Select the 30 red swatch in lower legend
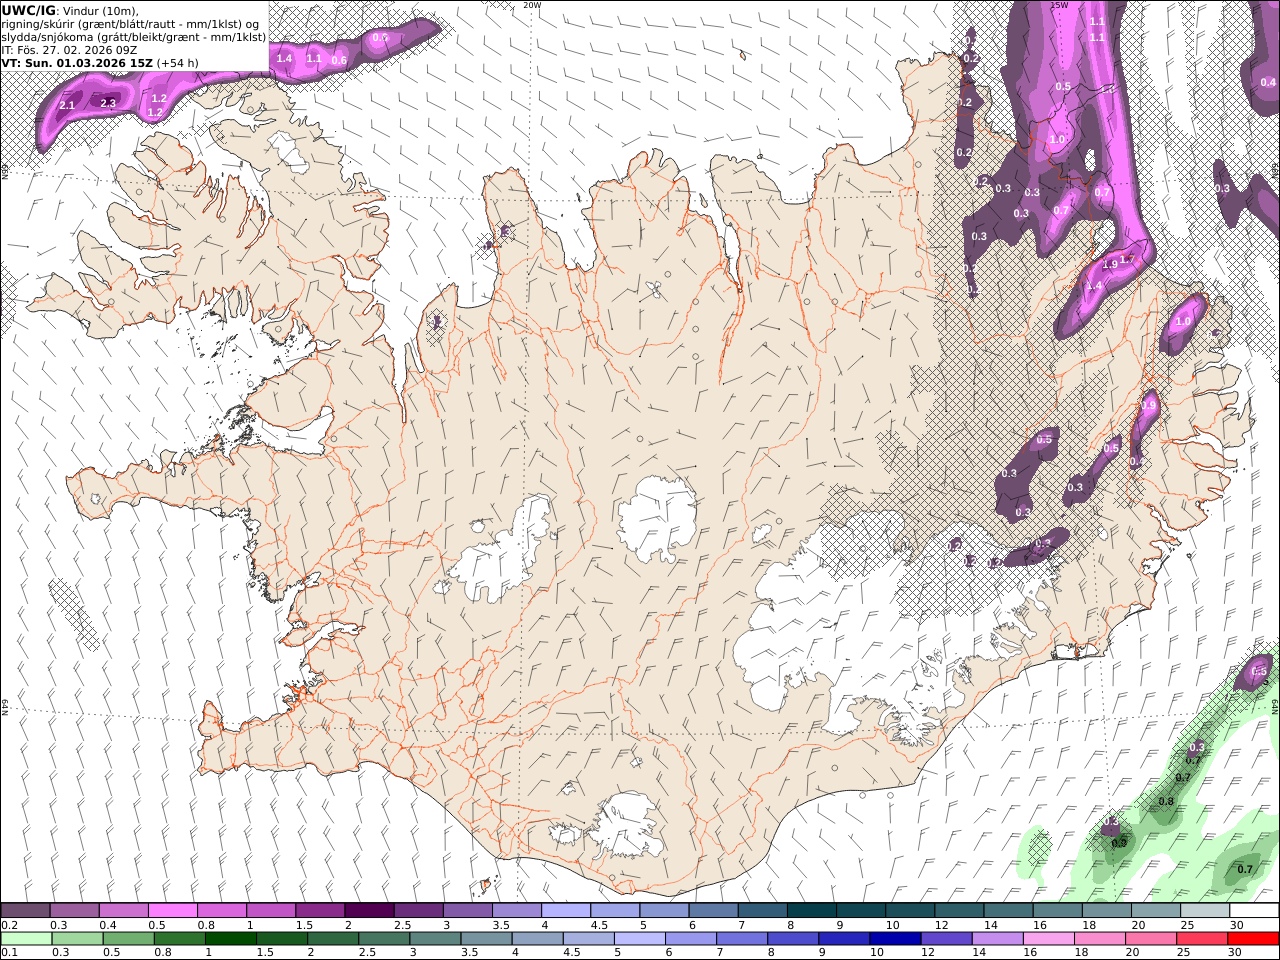Screen dimensions: 1280x960 click(x=1253, y=938)
